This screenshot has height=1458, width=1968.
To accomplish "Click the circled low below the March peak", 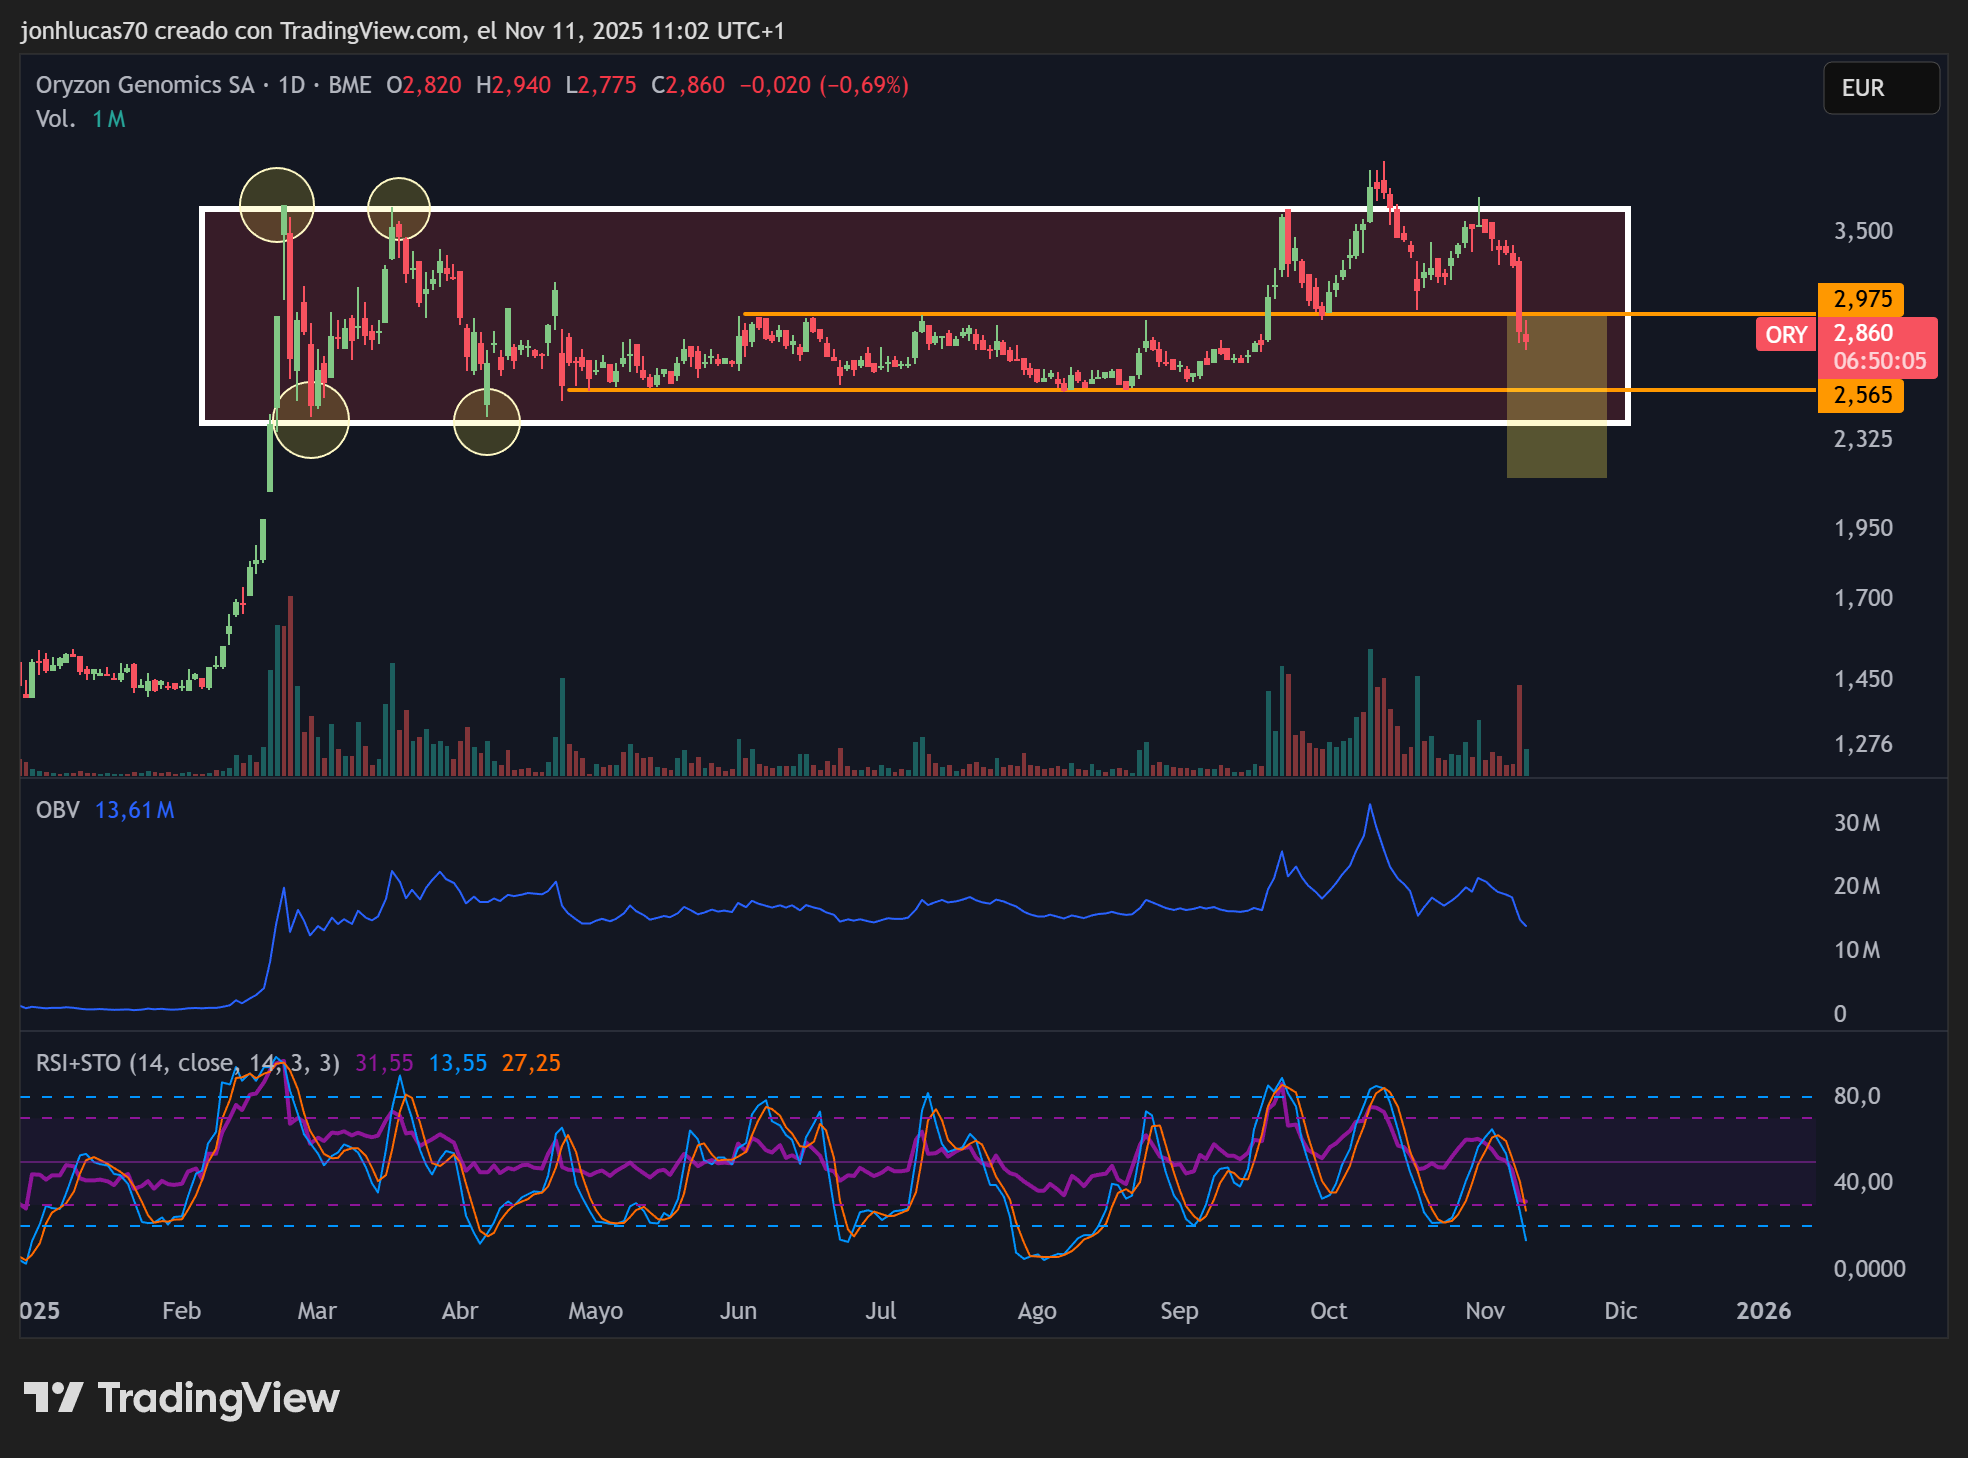I will point(311,420).
